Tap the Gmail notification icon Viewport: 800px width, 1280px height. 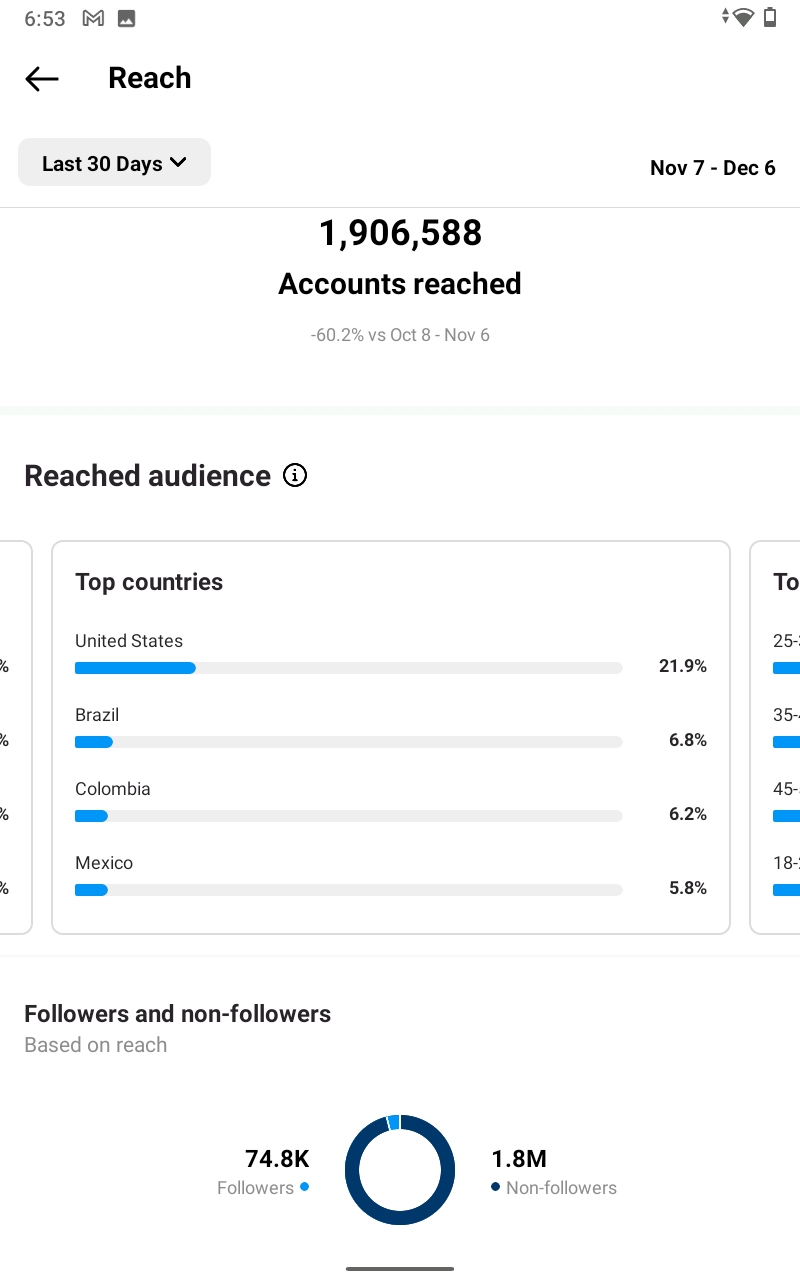93,18
